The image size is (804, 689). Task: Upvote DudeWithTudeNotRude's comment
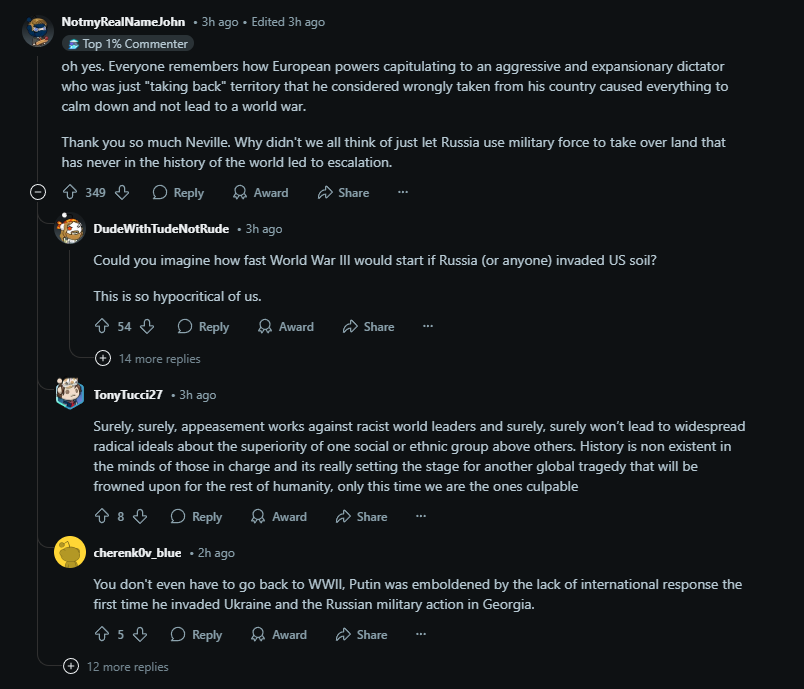coord(102,327)
